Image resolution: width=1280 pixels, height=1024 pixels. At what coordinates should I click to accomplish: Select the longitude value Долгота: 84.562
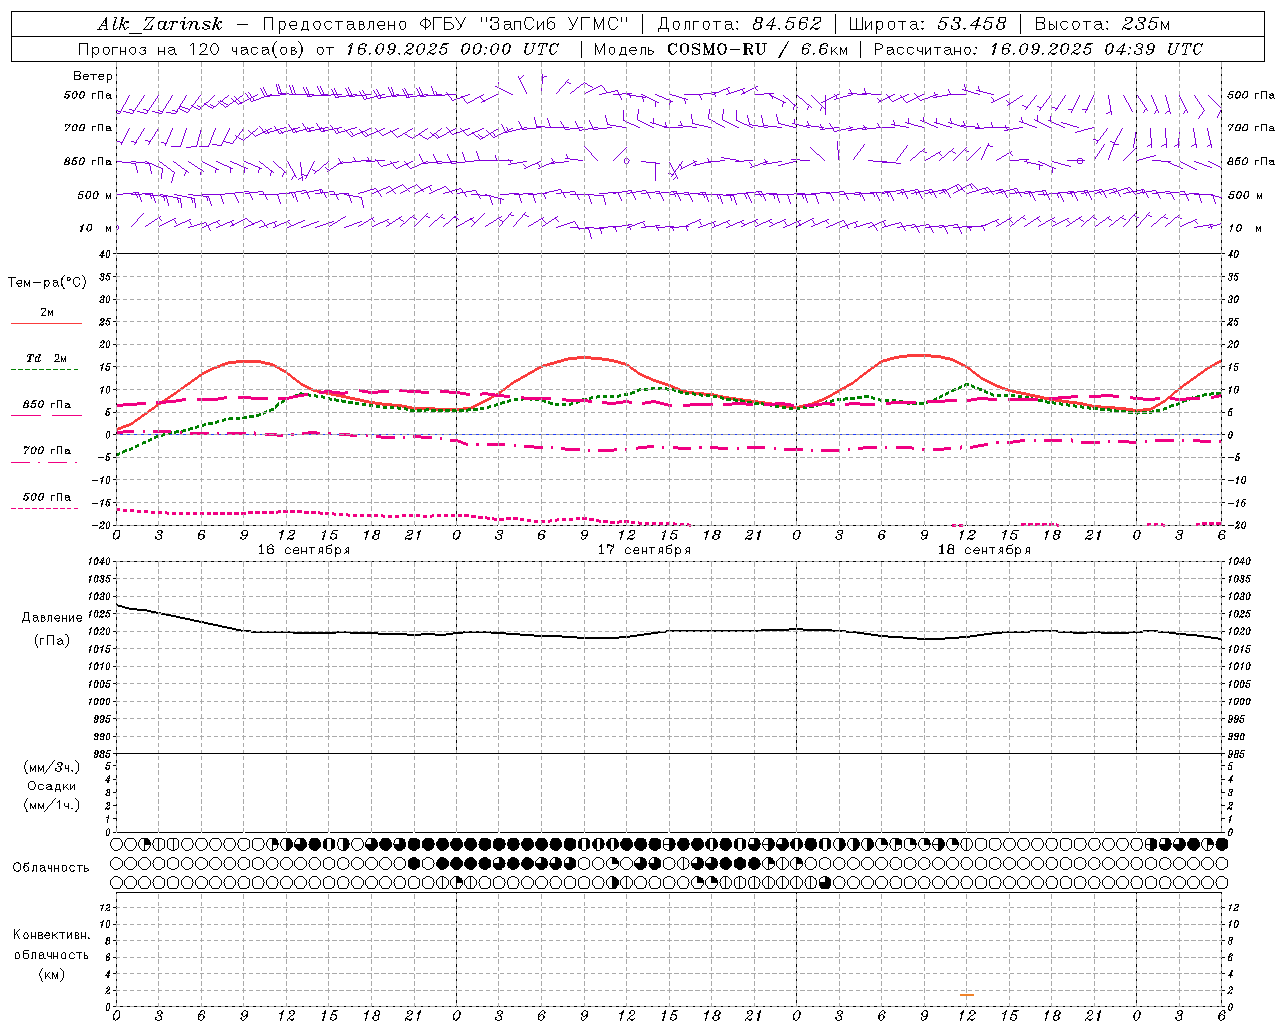pos(739,24)
